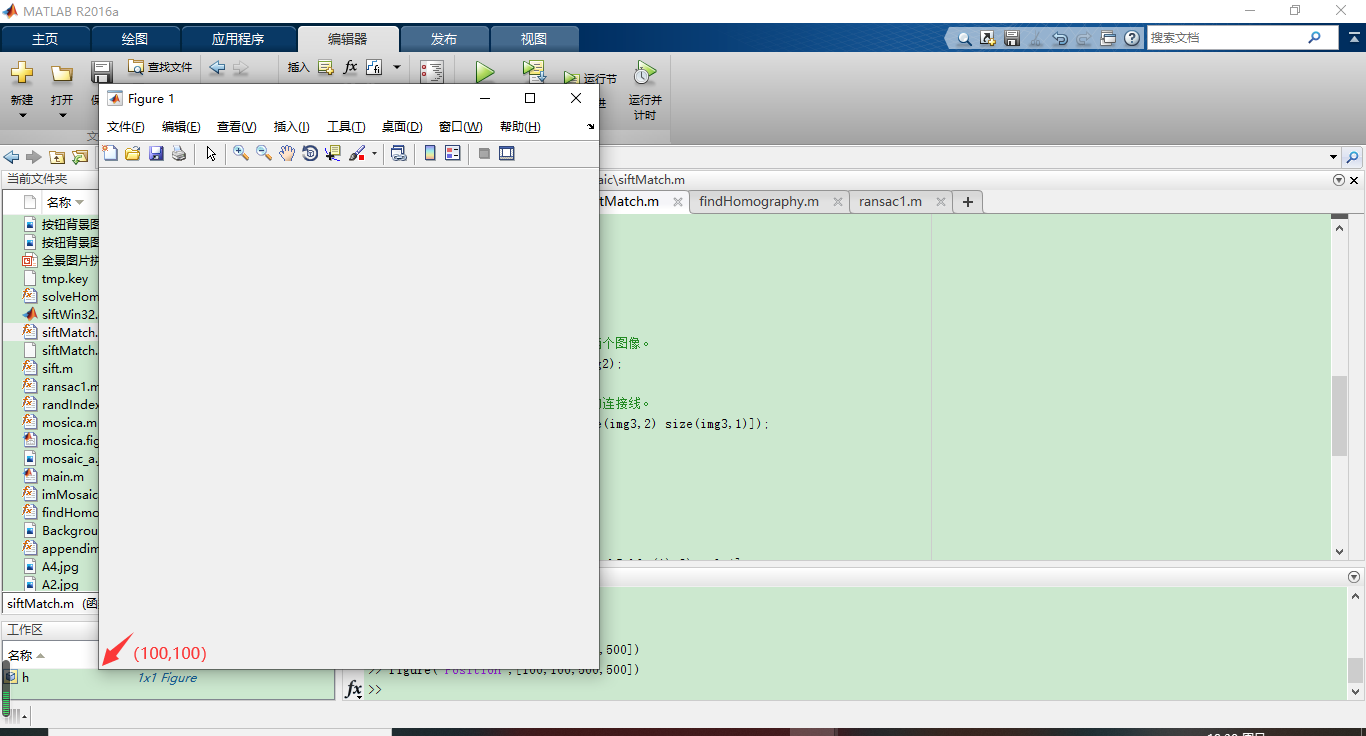Select the Data Cursor tool
This screenshot has height=736, width=1366.
click(x=333, y=153)
